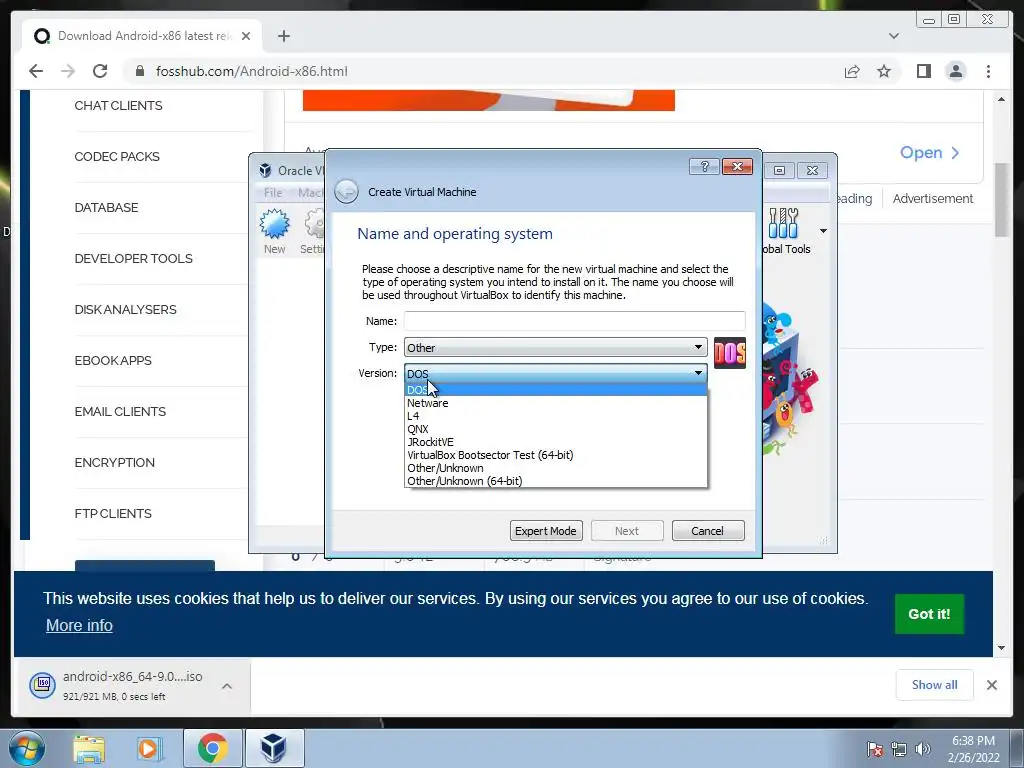Click the Next button
Viewport: 1024px width, 768px height.
click(x=627, y=531)
